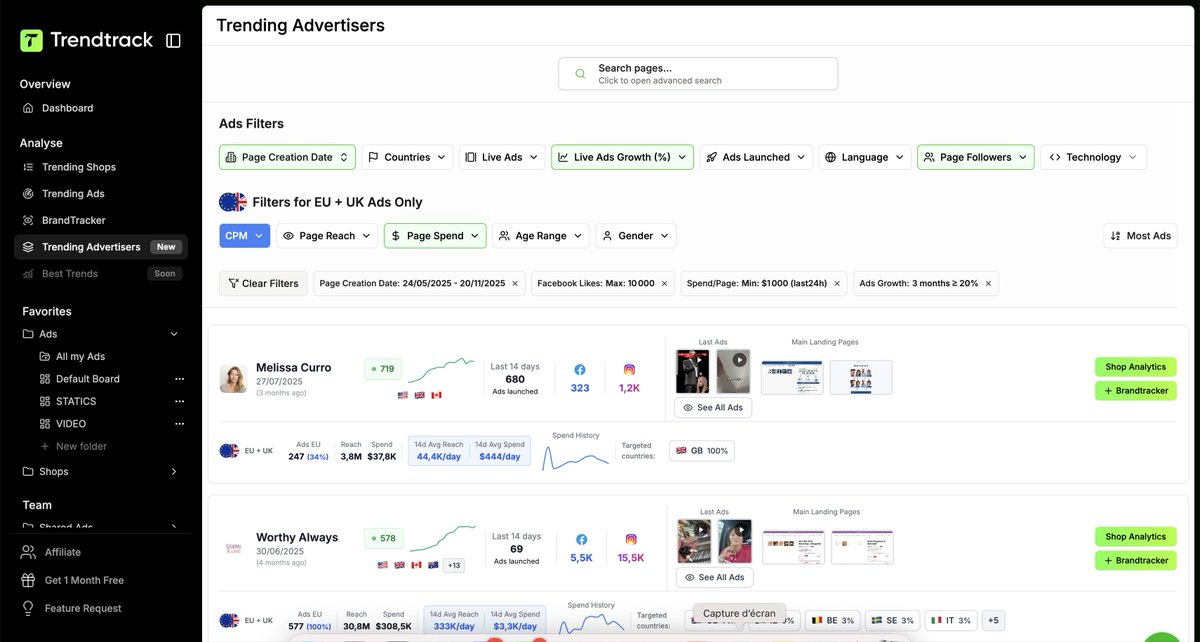The image size is (1200, 642).
Task: Remove Page Creation Date filter chip
Action: pyautogui.click(x=515, y=284)
